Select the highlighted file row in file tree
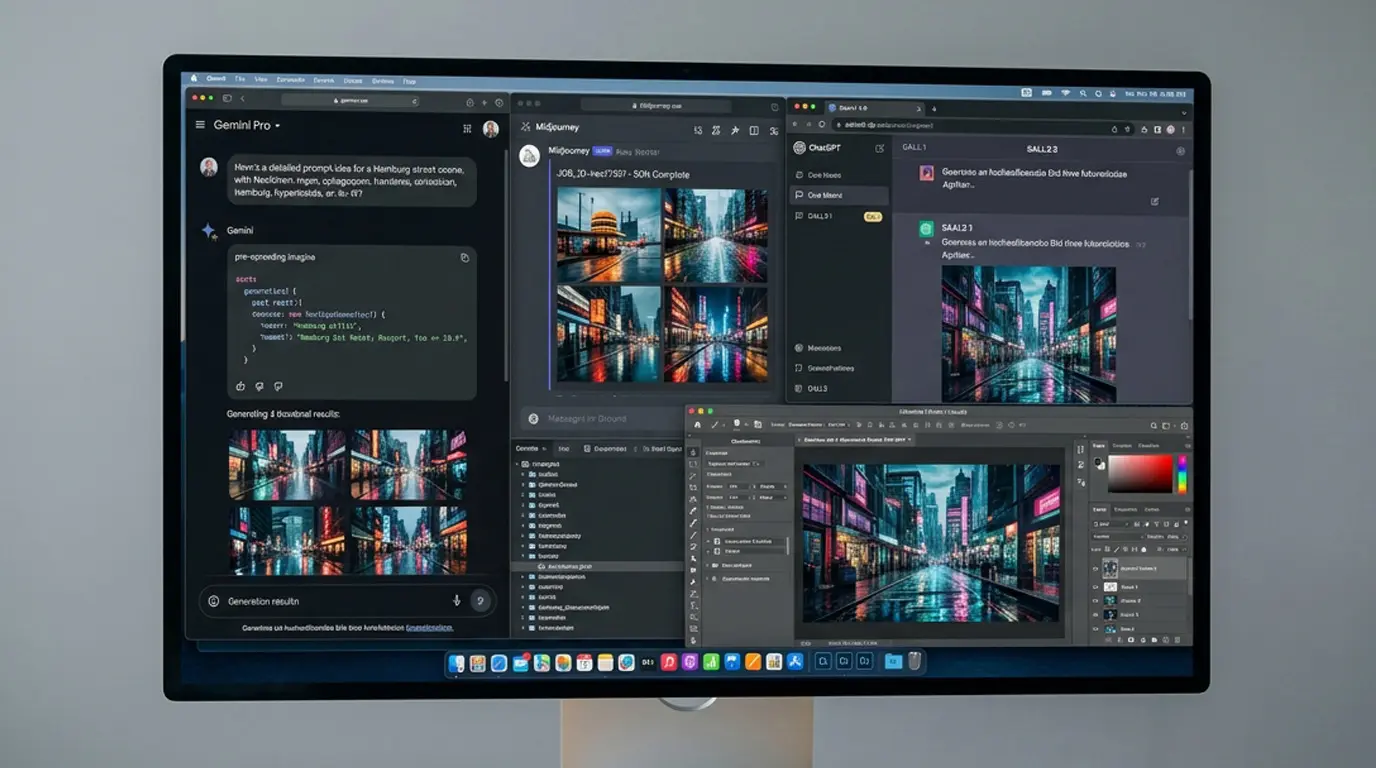 coord(597,566)
